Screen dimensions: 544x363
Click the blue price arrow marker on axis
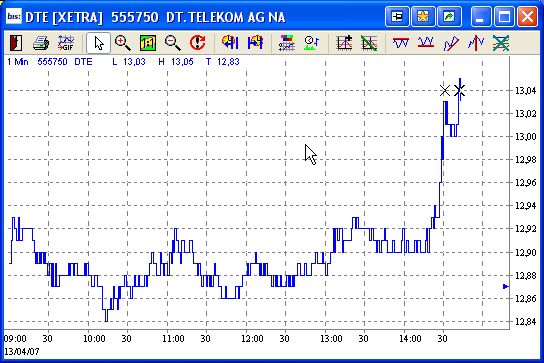pyautogui.click(x=506, y=287)
